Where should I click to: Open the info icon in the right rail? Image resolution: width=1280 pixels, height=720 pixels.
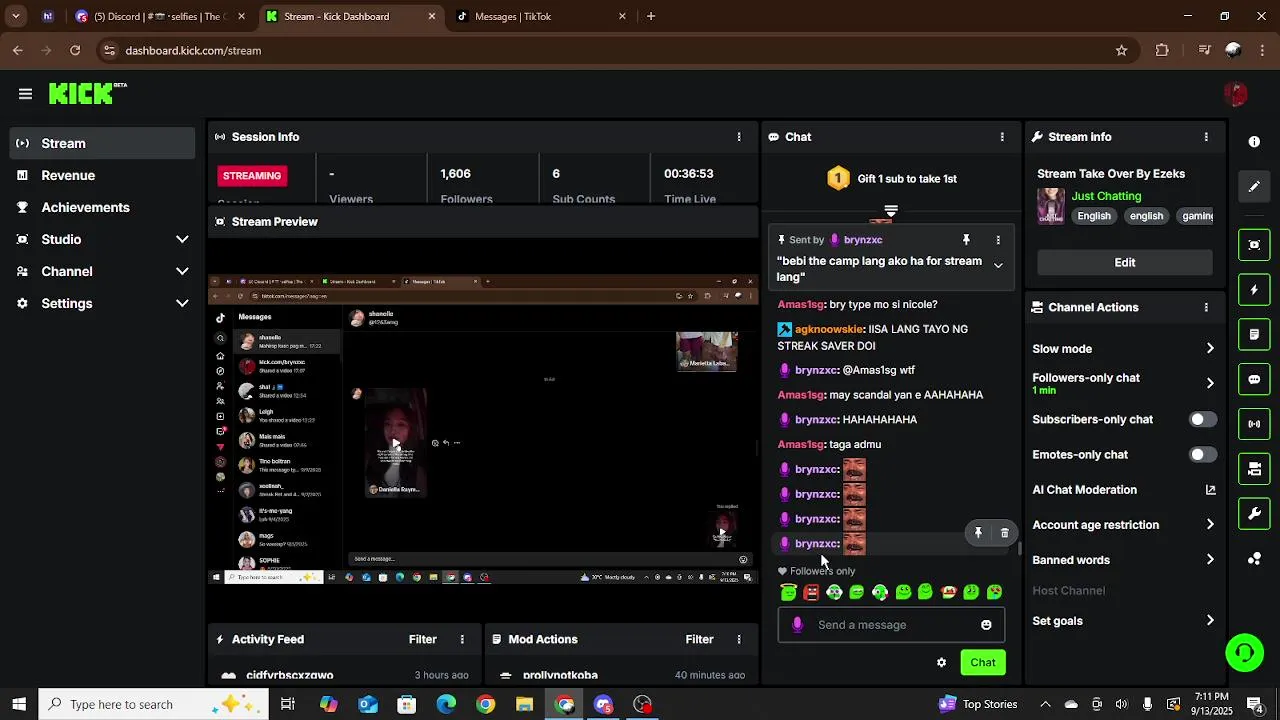point(1254,142)
